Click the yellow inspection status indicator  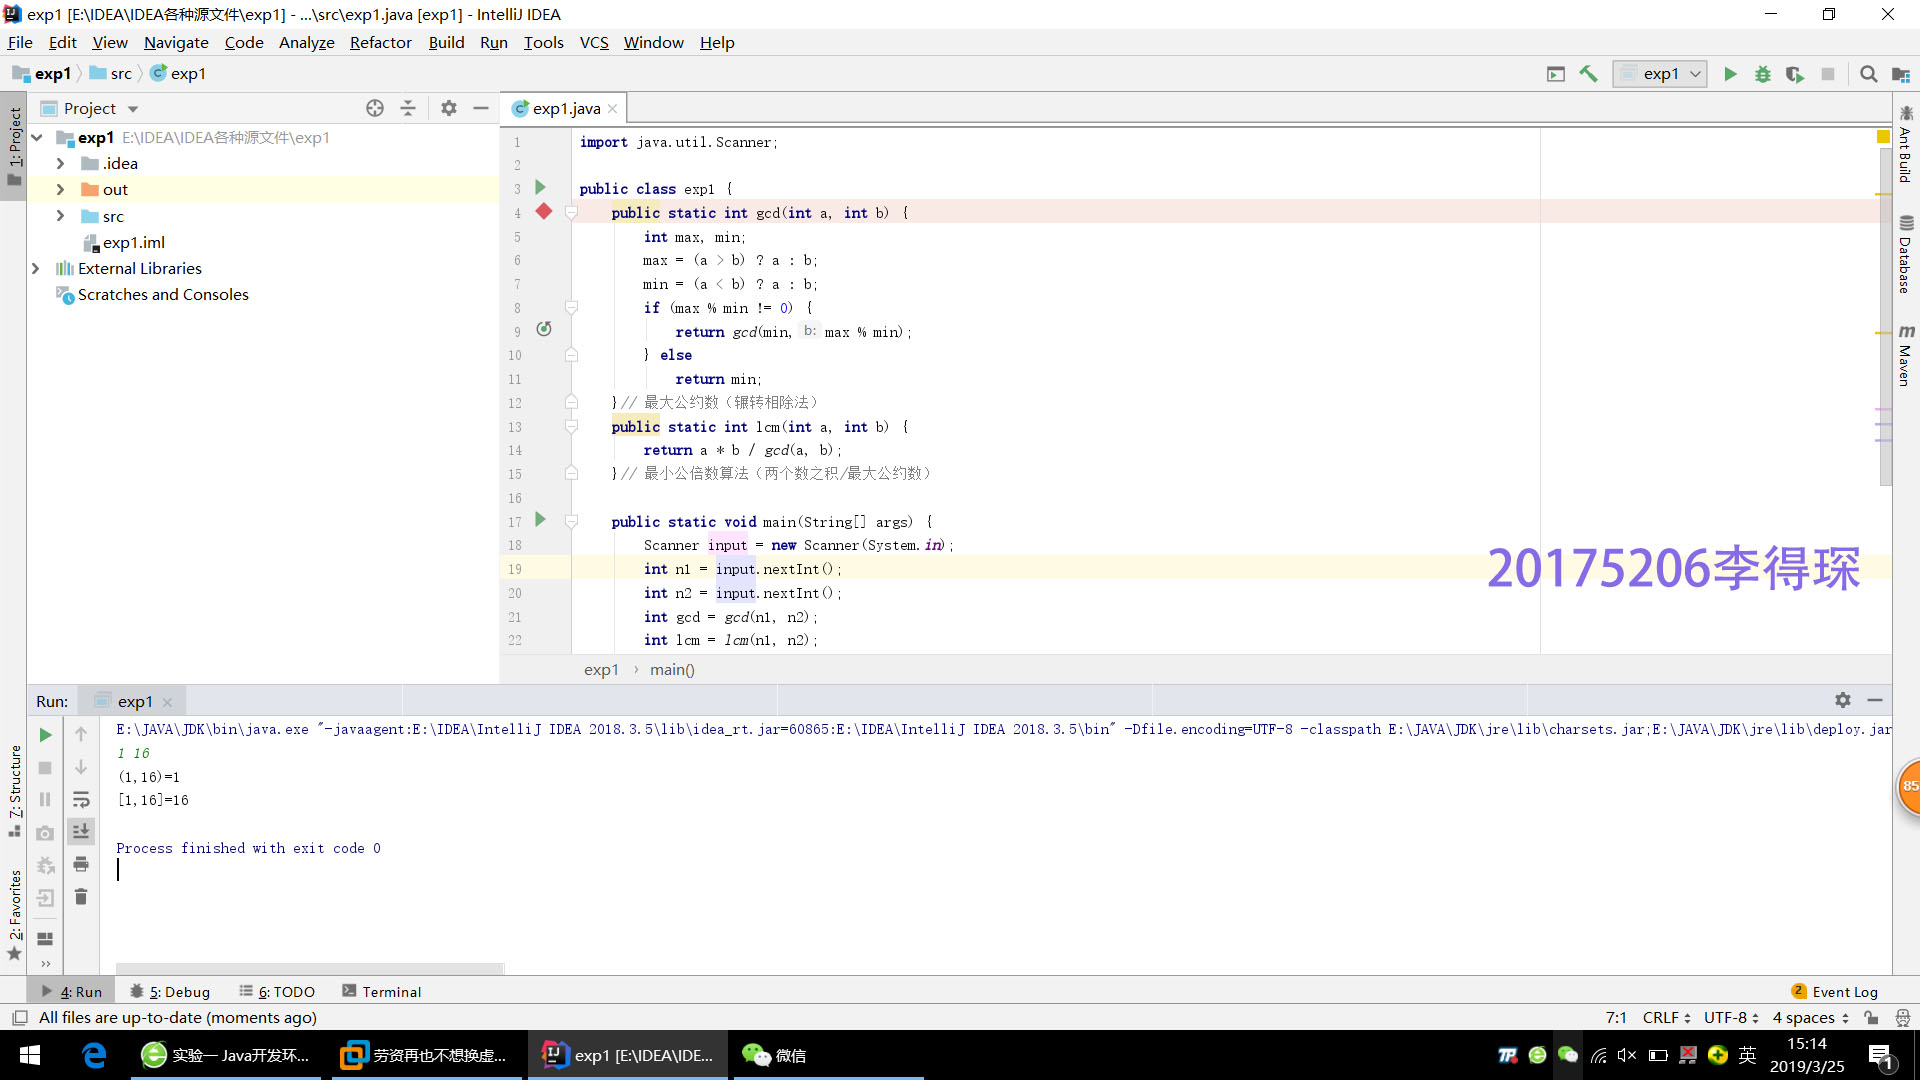coord(1883,137)
